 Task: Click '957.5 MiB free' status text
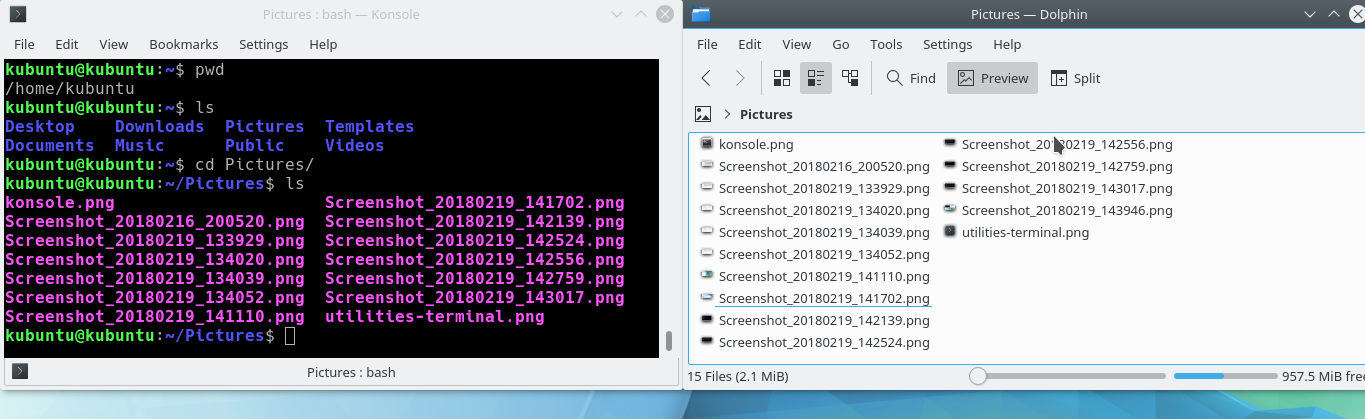1322,377
